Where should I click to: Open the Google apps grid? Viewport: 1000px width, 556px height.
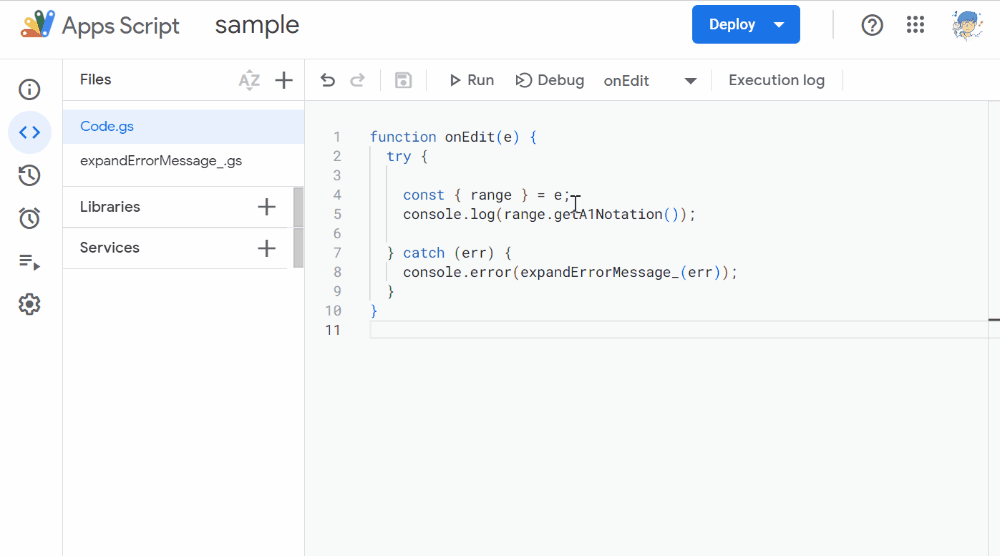coord(915,25)
